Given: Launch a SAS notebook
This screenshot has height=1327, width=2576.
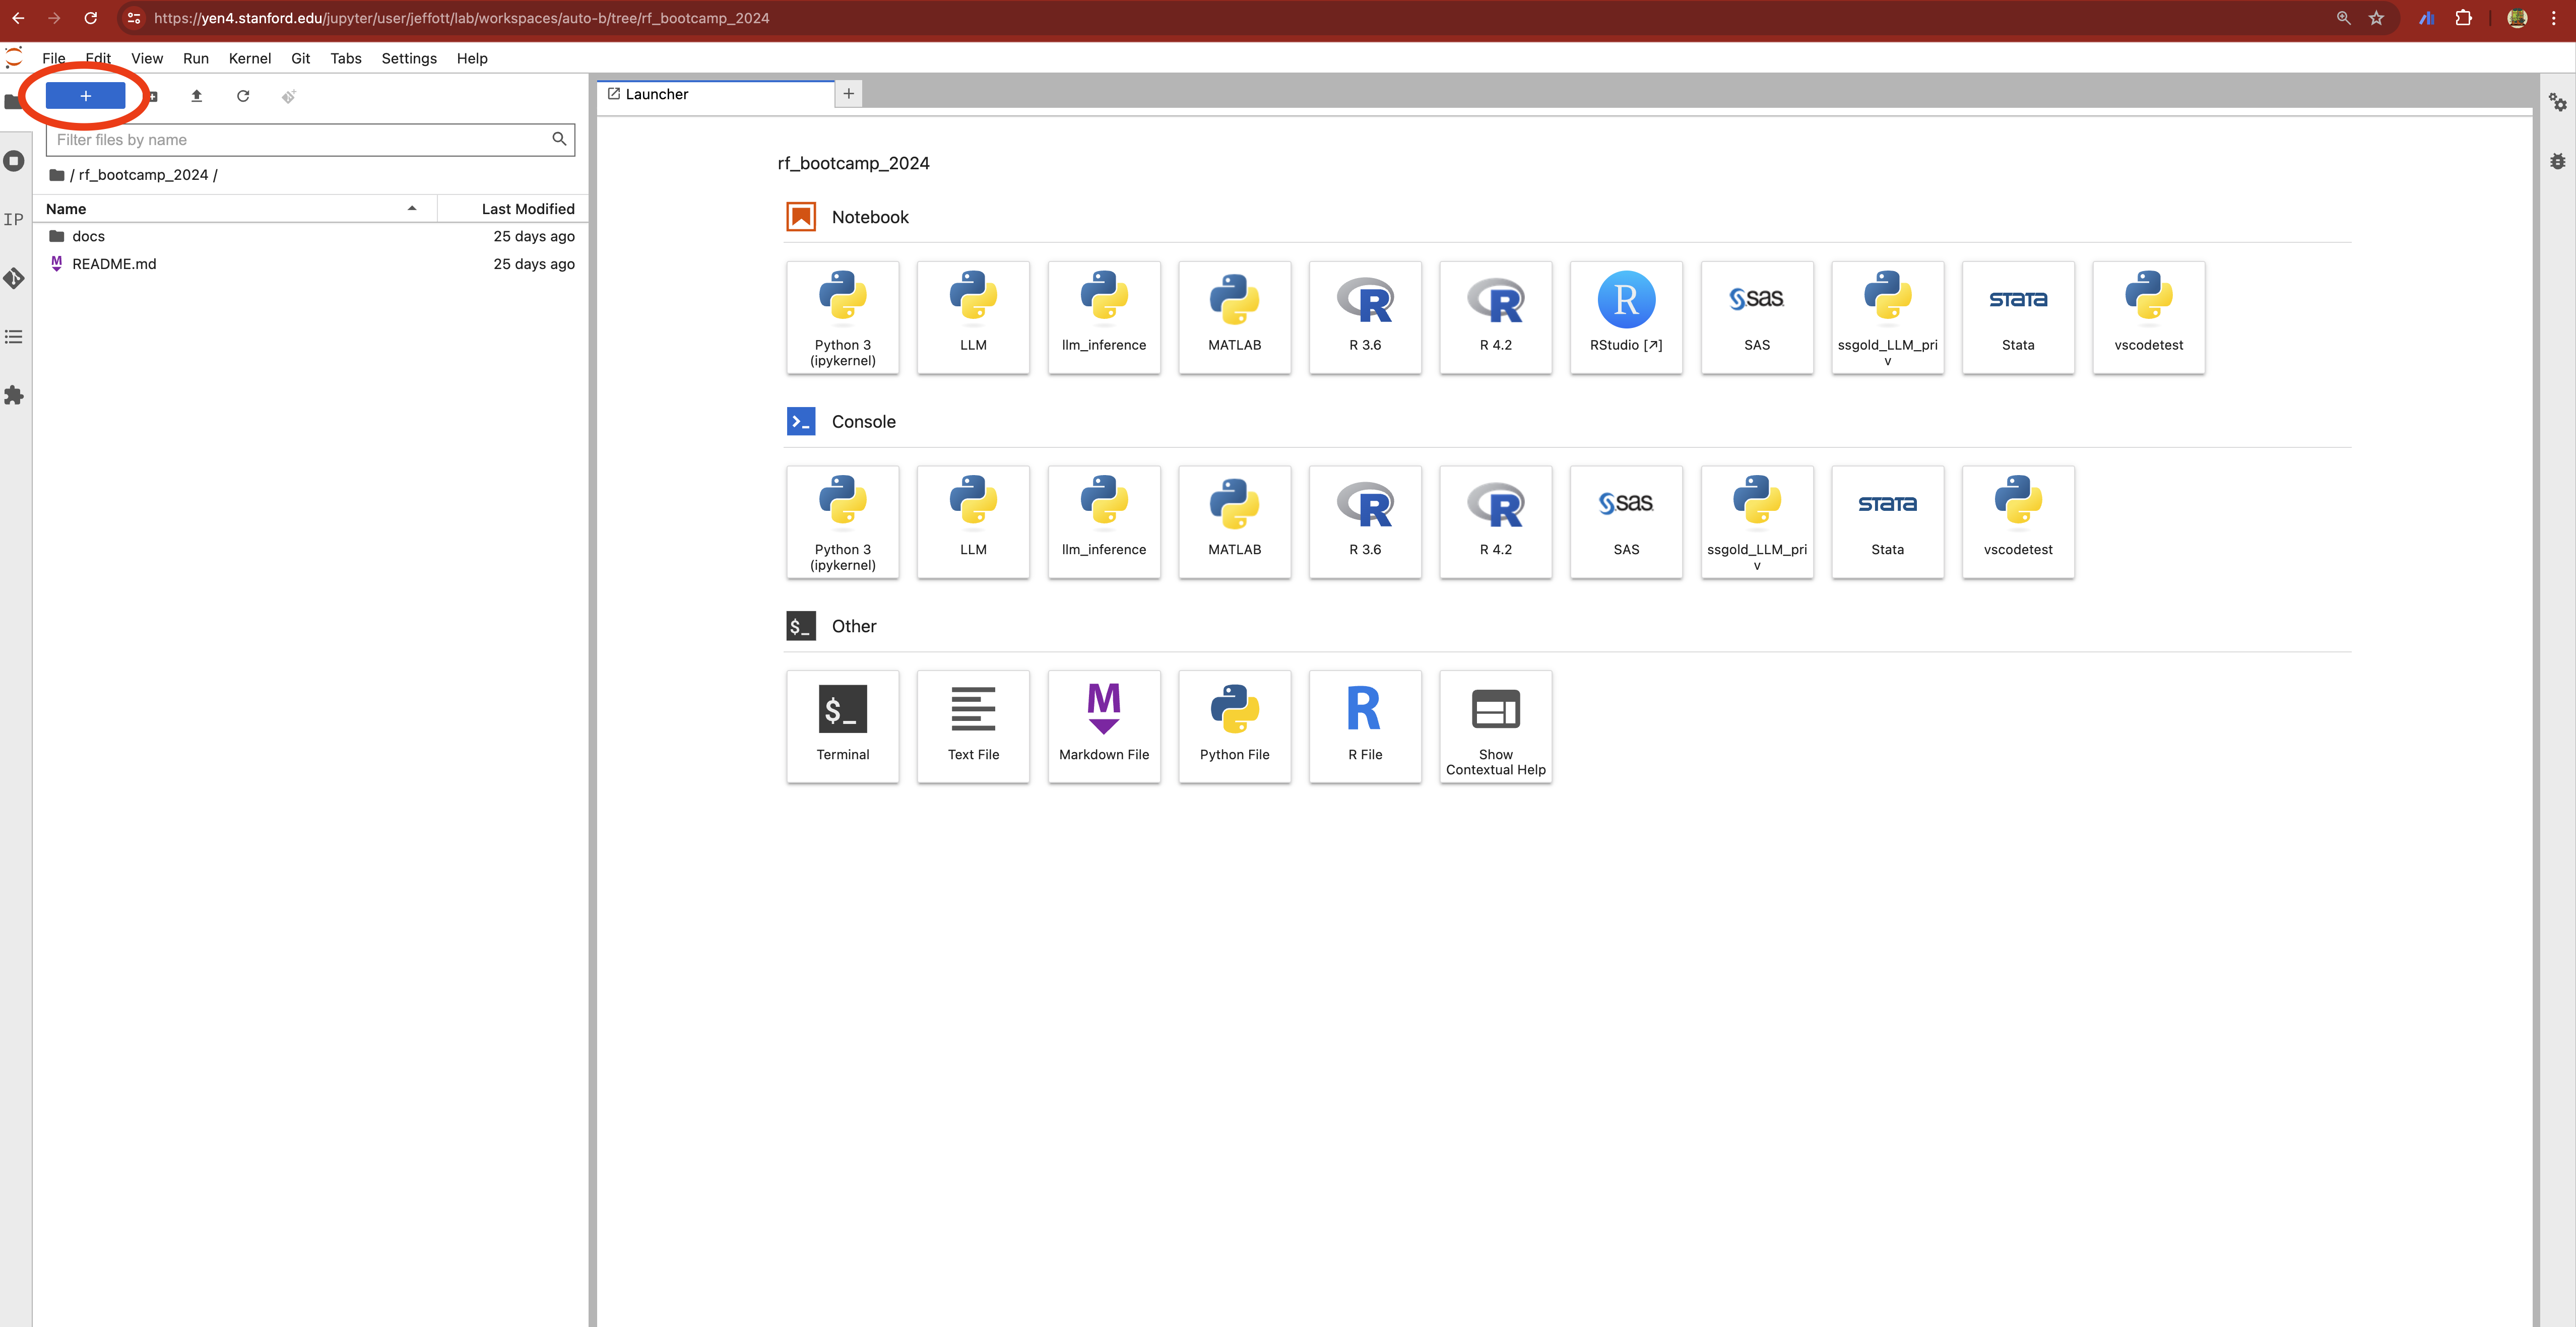Looking at the screenshot, I should tap(1757, 317).
